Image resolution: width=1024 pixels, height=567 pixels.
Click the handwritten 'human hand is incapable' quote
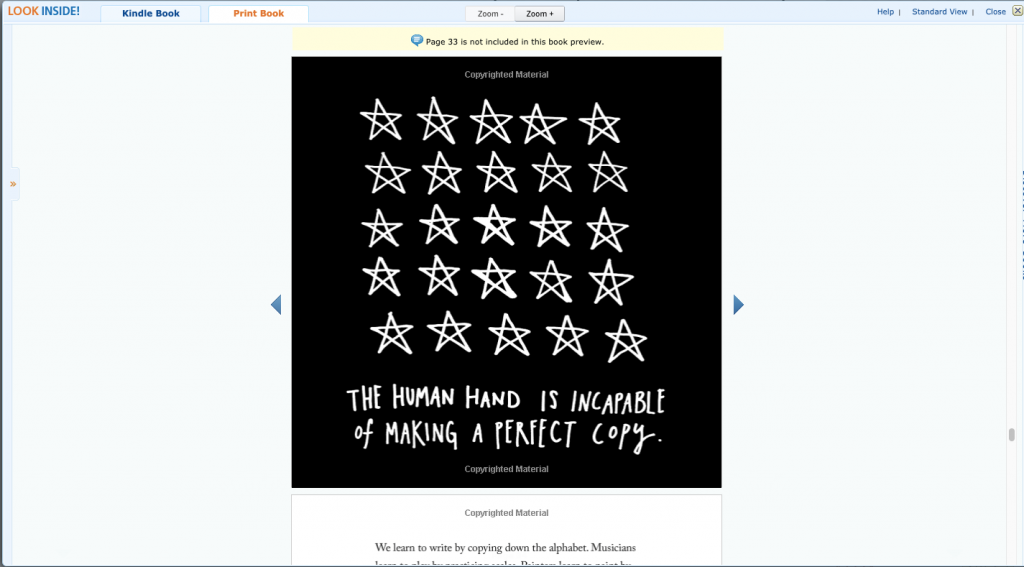506,417
